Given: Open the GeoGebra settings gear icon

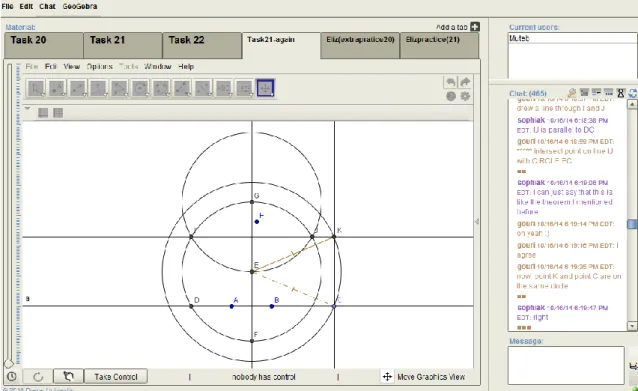Looking at the screenshot, I should (x=465, y=96).
